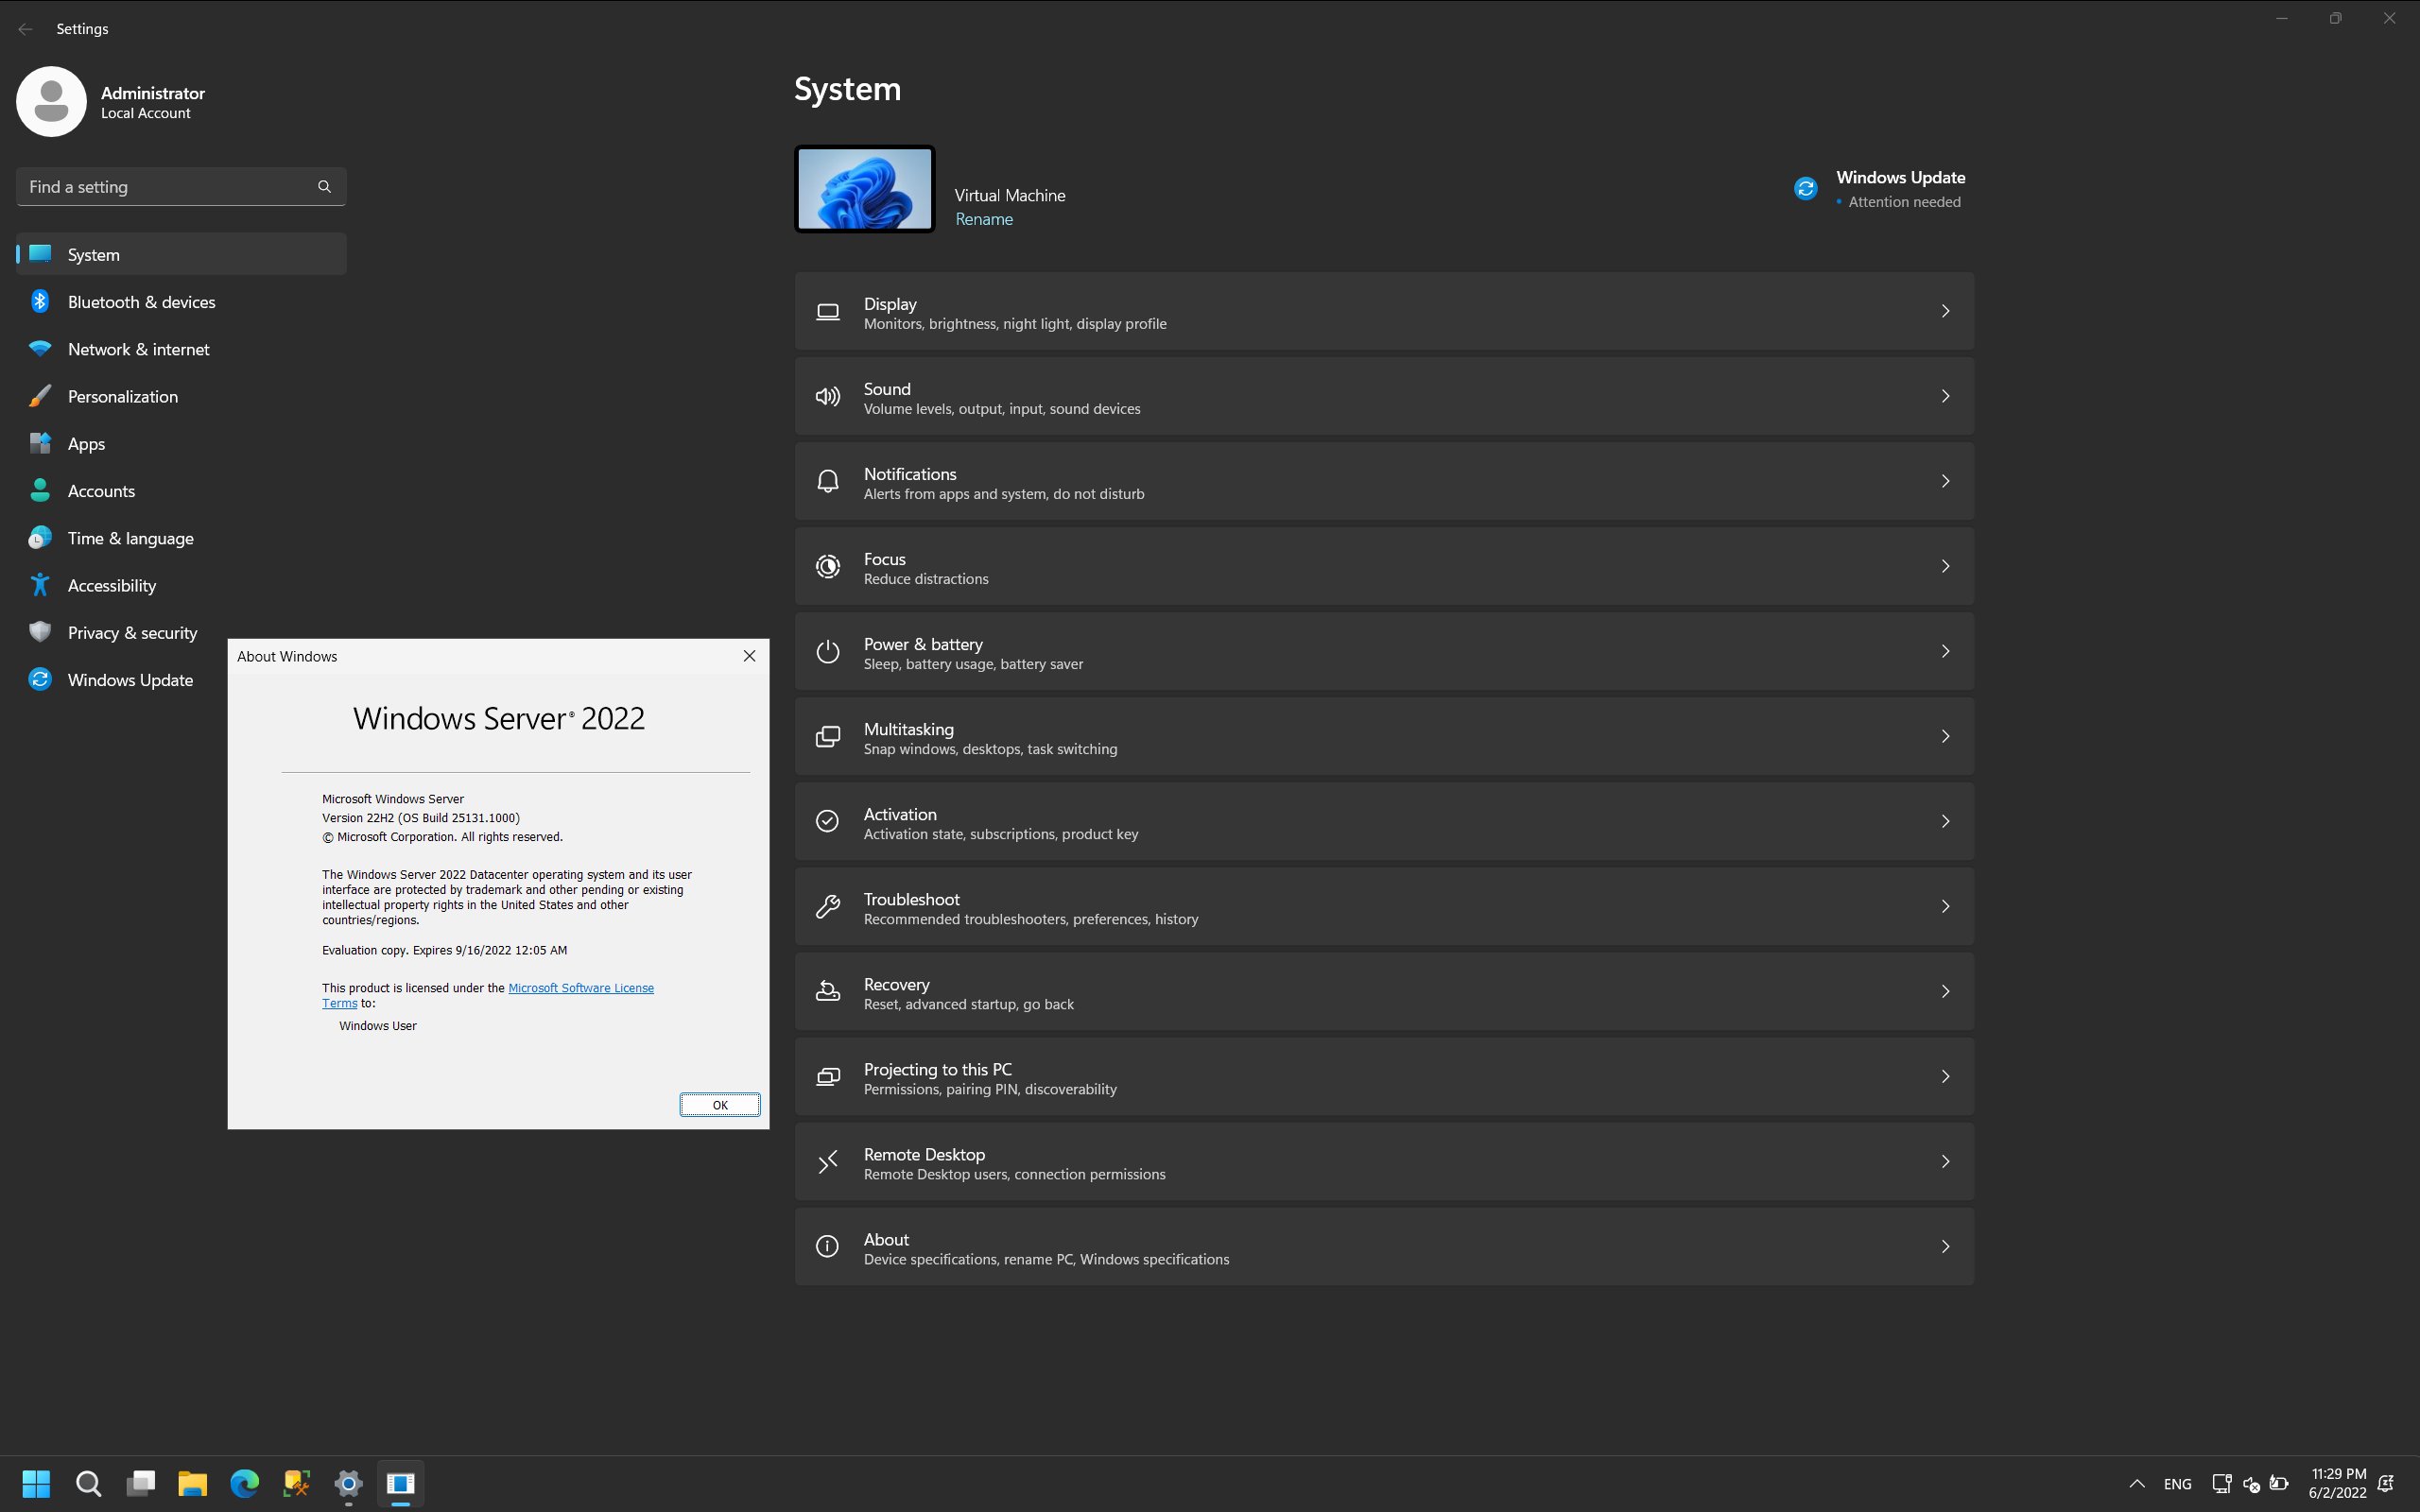Click the Power & battery icon
This screenshot has height=1512, width=2420.
pyautogui.click(x=828, y=651)
